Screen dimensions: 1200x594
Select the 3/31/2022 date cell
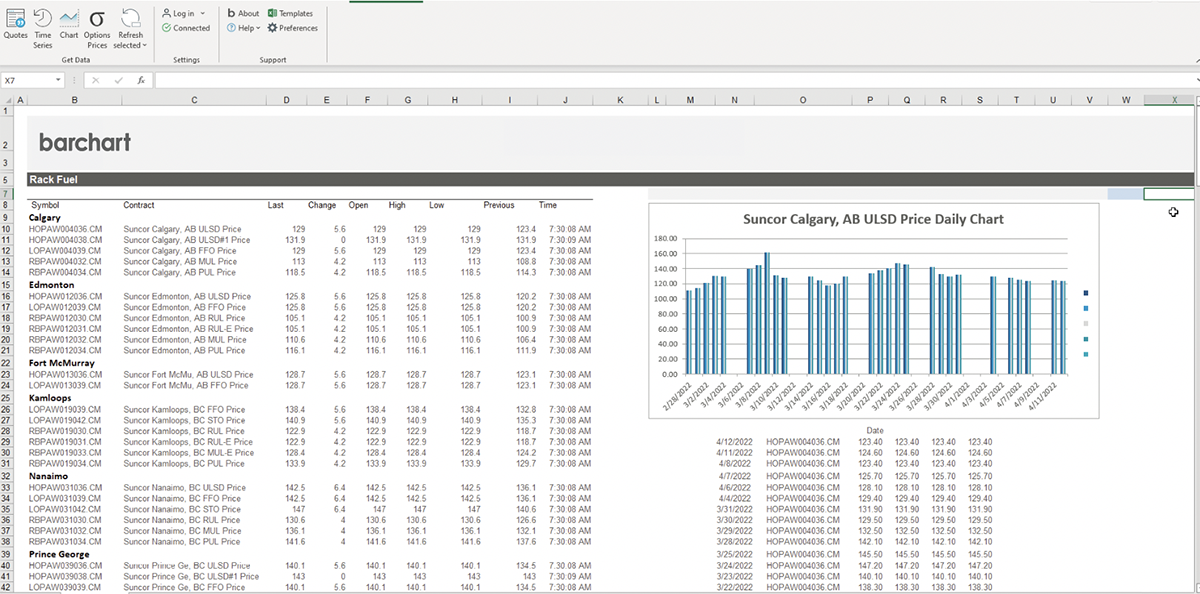[x=737, y=509]
